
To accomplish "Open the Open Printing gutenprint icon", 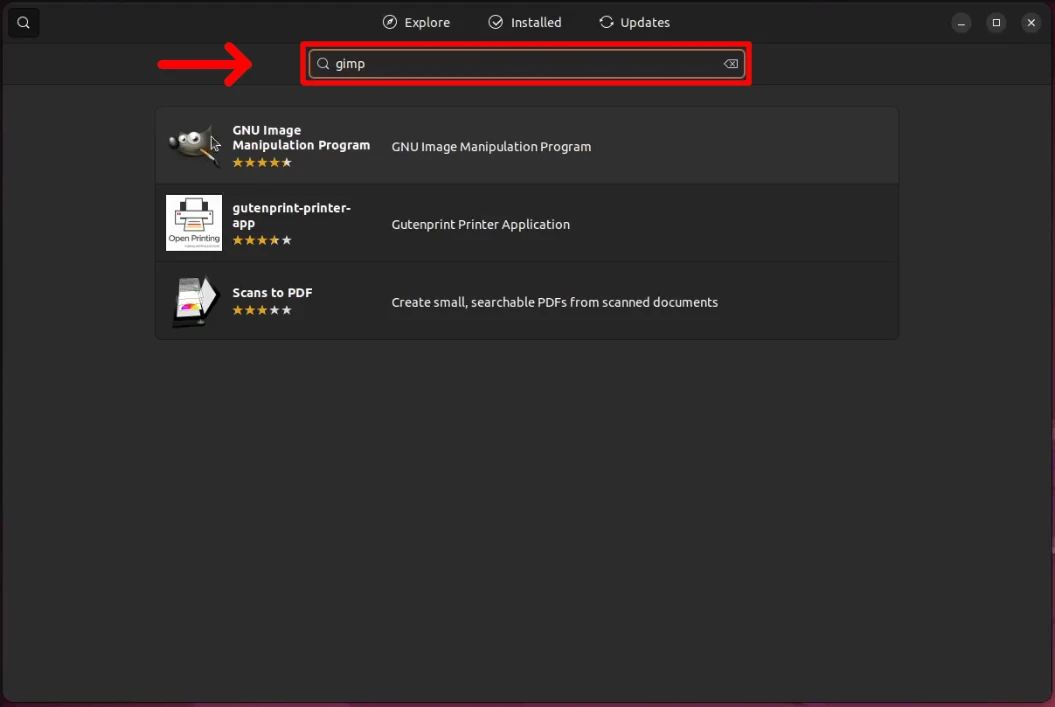I will pos(194,223).
